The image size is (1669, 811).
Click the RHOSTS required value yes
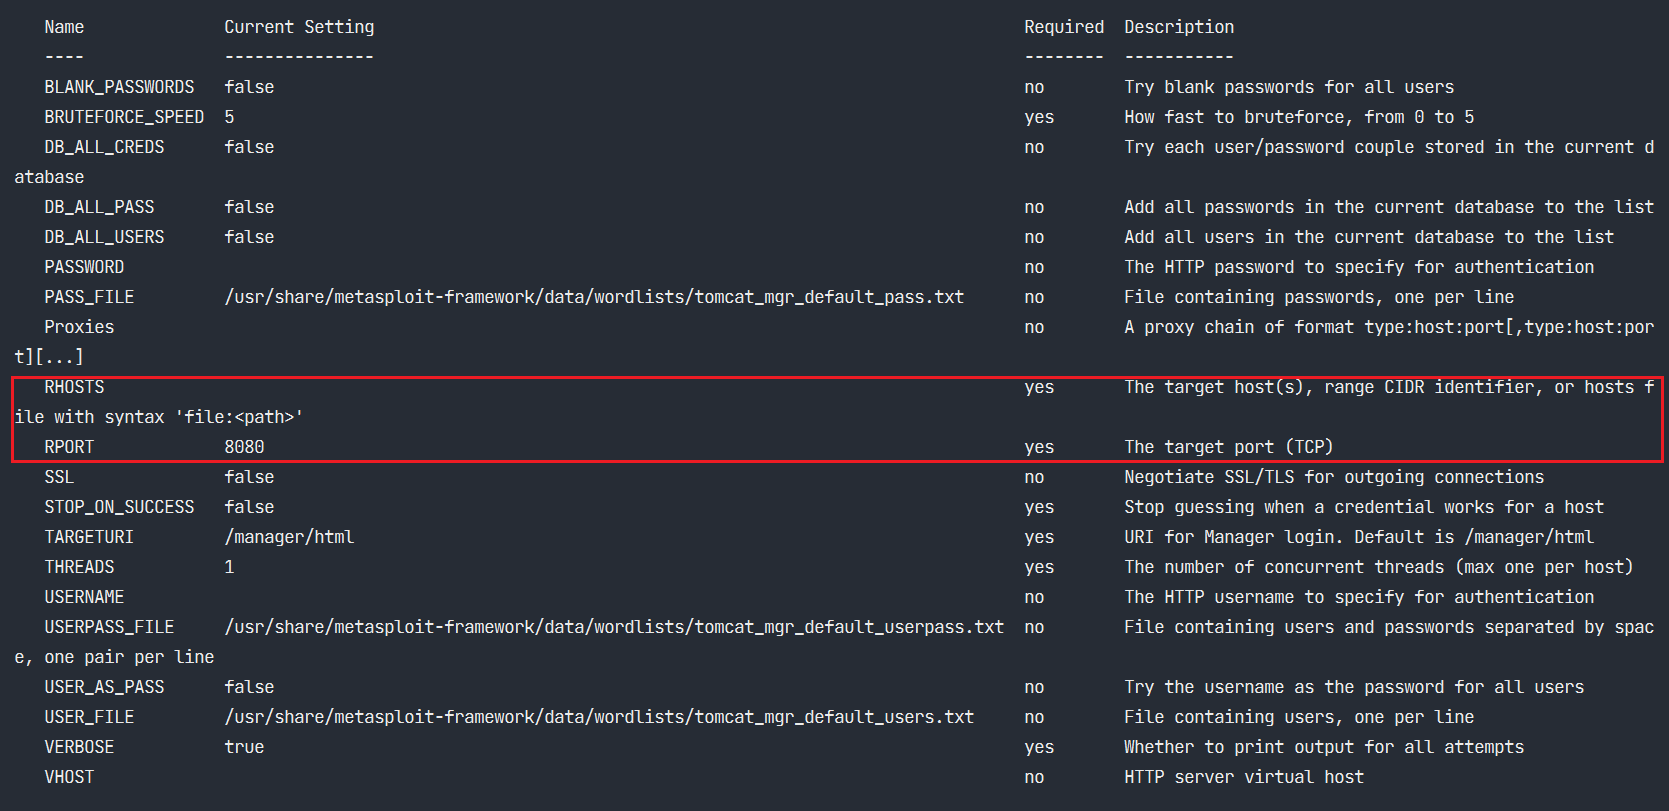tap(1039, 387)
